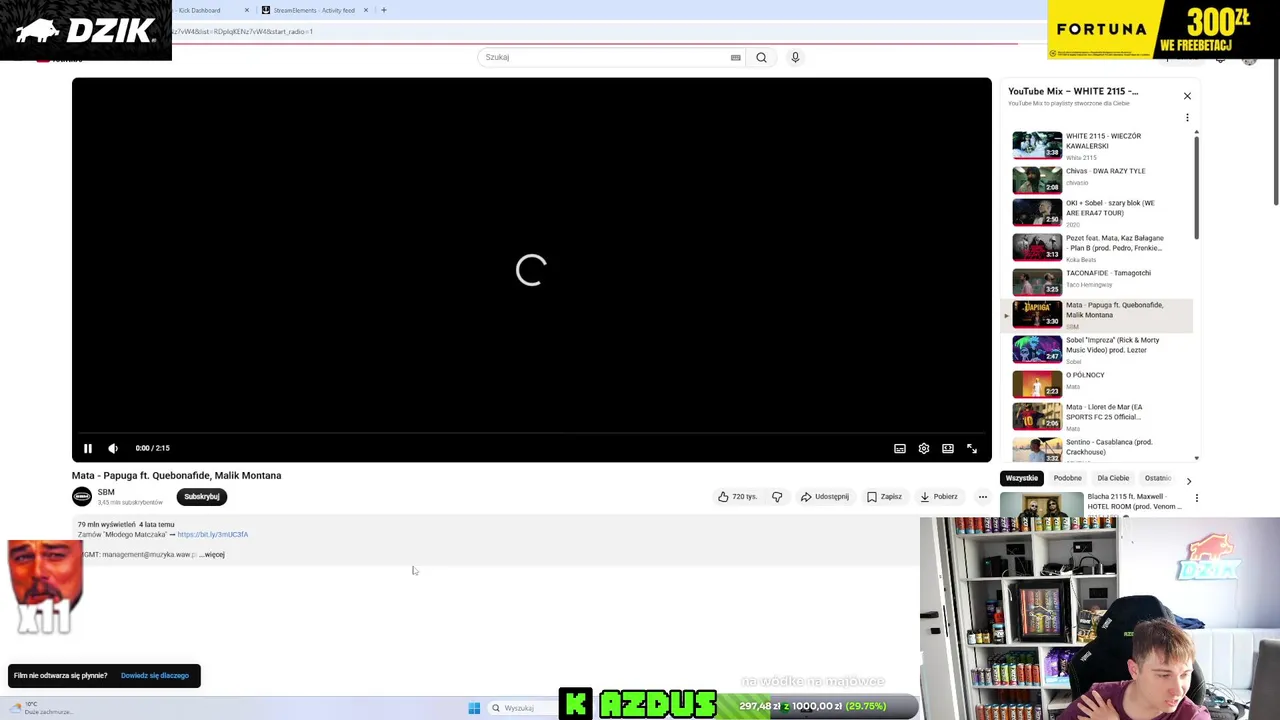Image resolution: width=1280 pixels, height=720 pixels.
Task: Like the video with 720 tys. thumbs up
Action: pyautogui.click(x=738, y=497)
